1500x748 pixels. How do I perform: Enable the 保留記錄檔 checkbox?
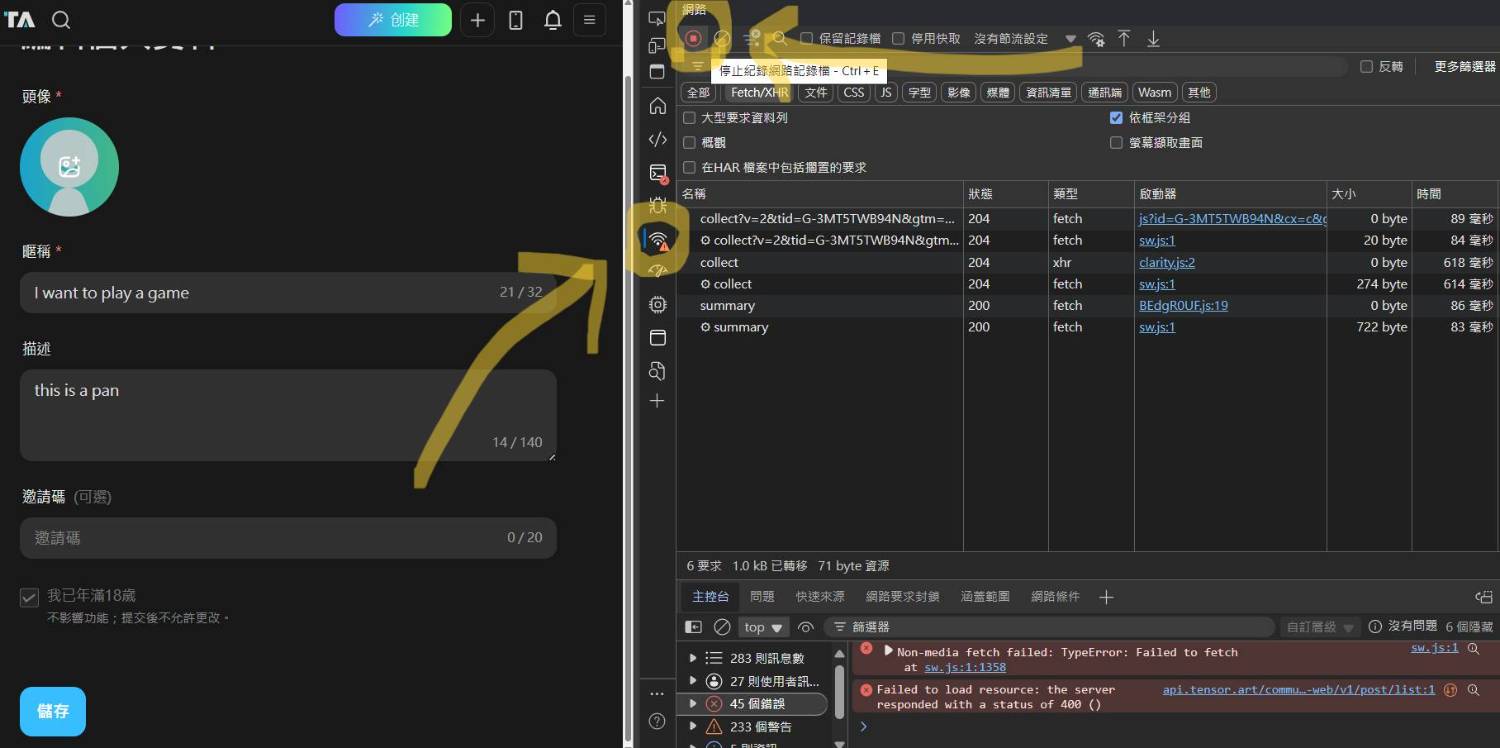click(x=807, y=39)
